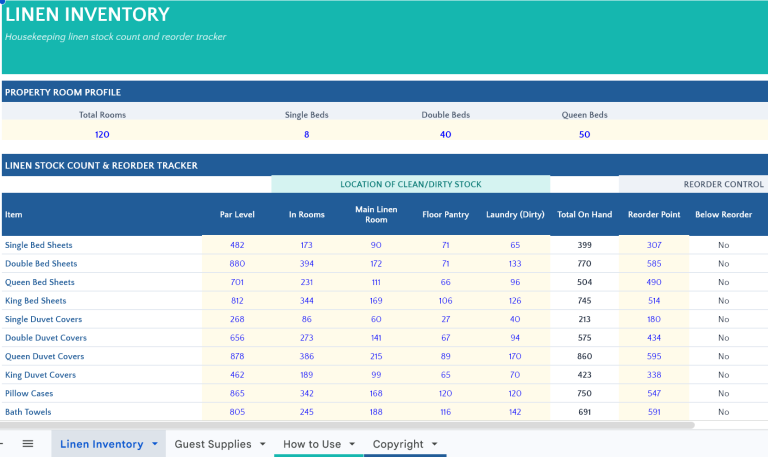This screenshot has height=457, width=768.
Task: Select the Single Beds value 8
Action: coord(307,134)
